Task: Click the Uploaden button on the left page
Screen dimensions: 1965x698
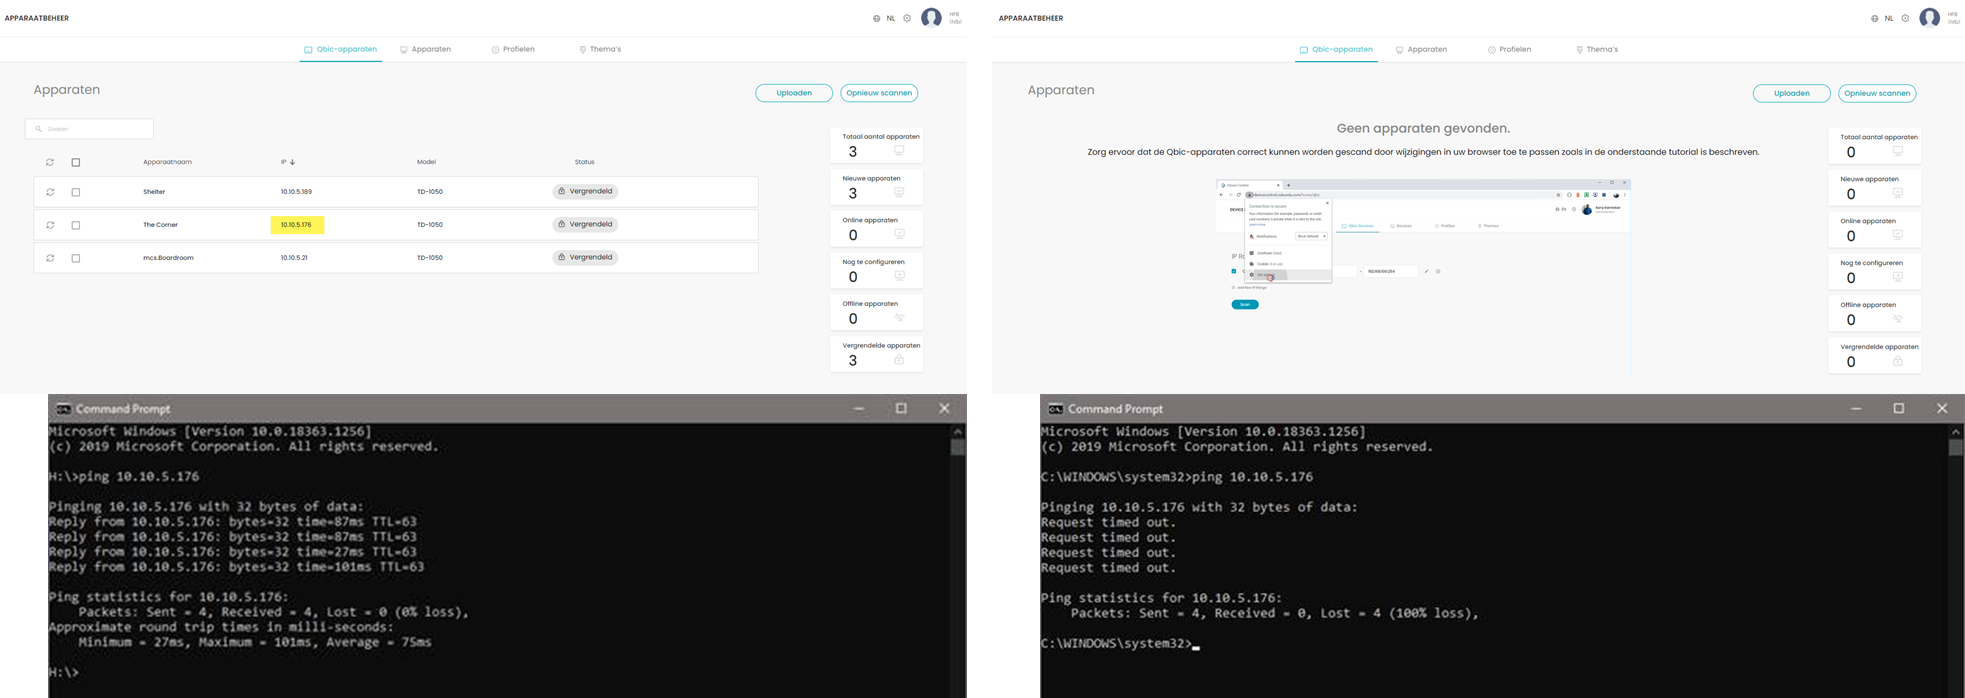Action: point(794,93)
